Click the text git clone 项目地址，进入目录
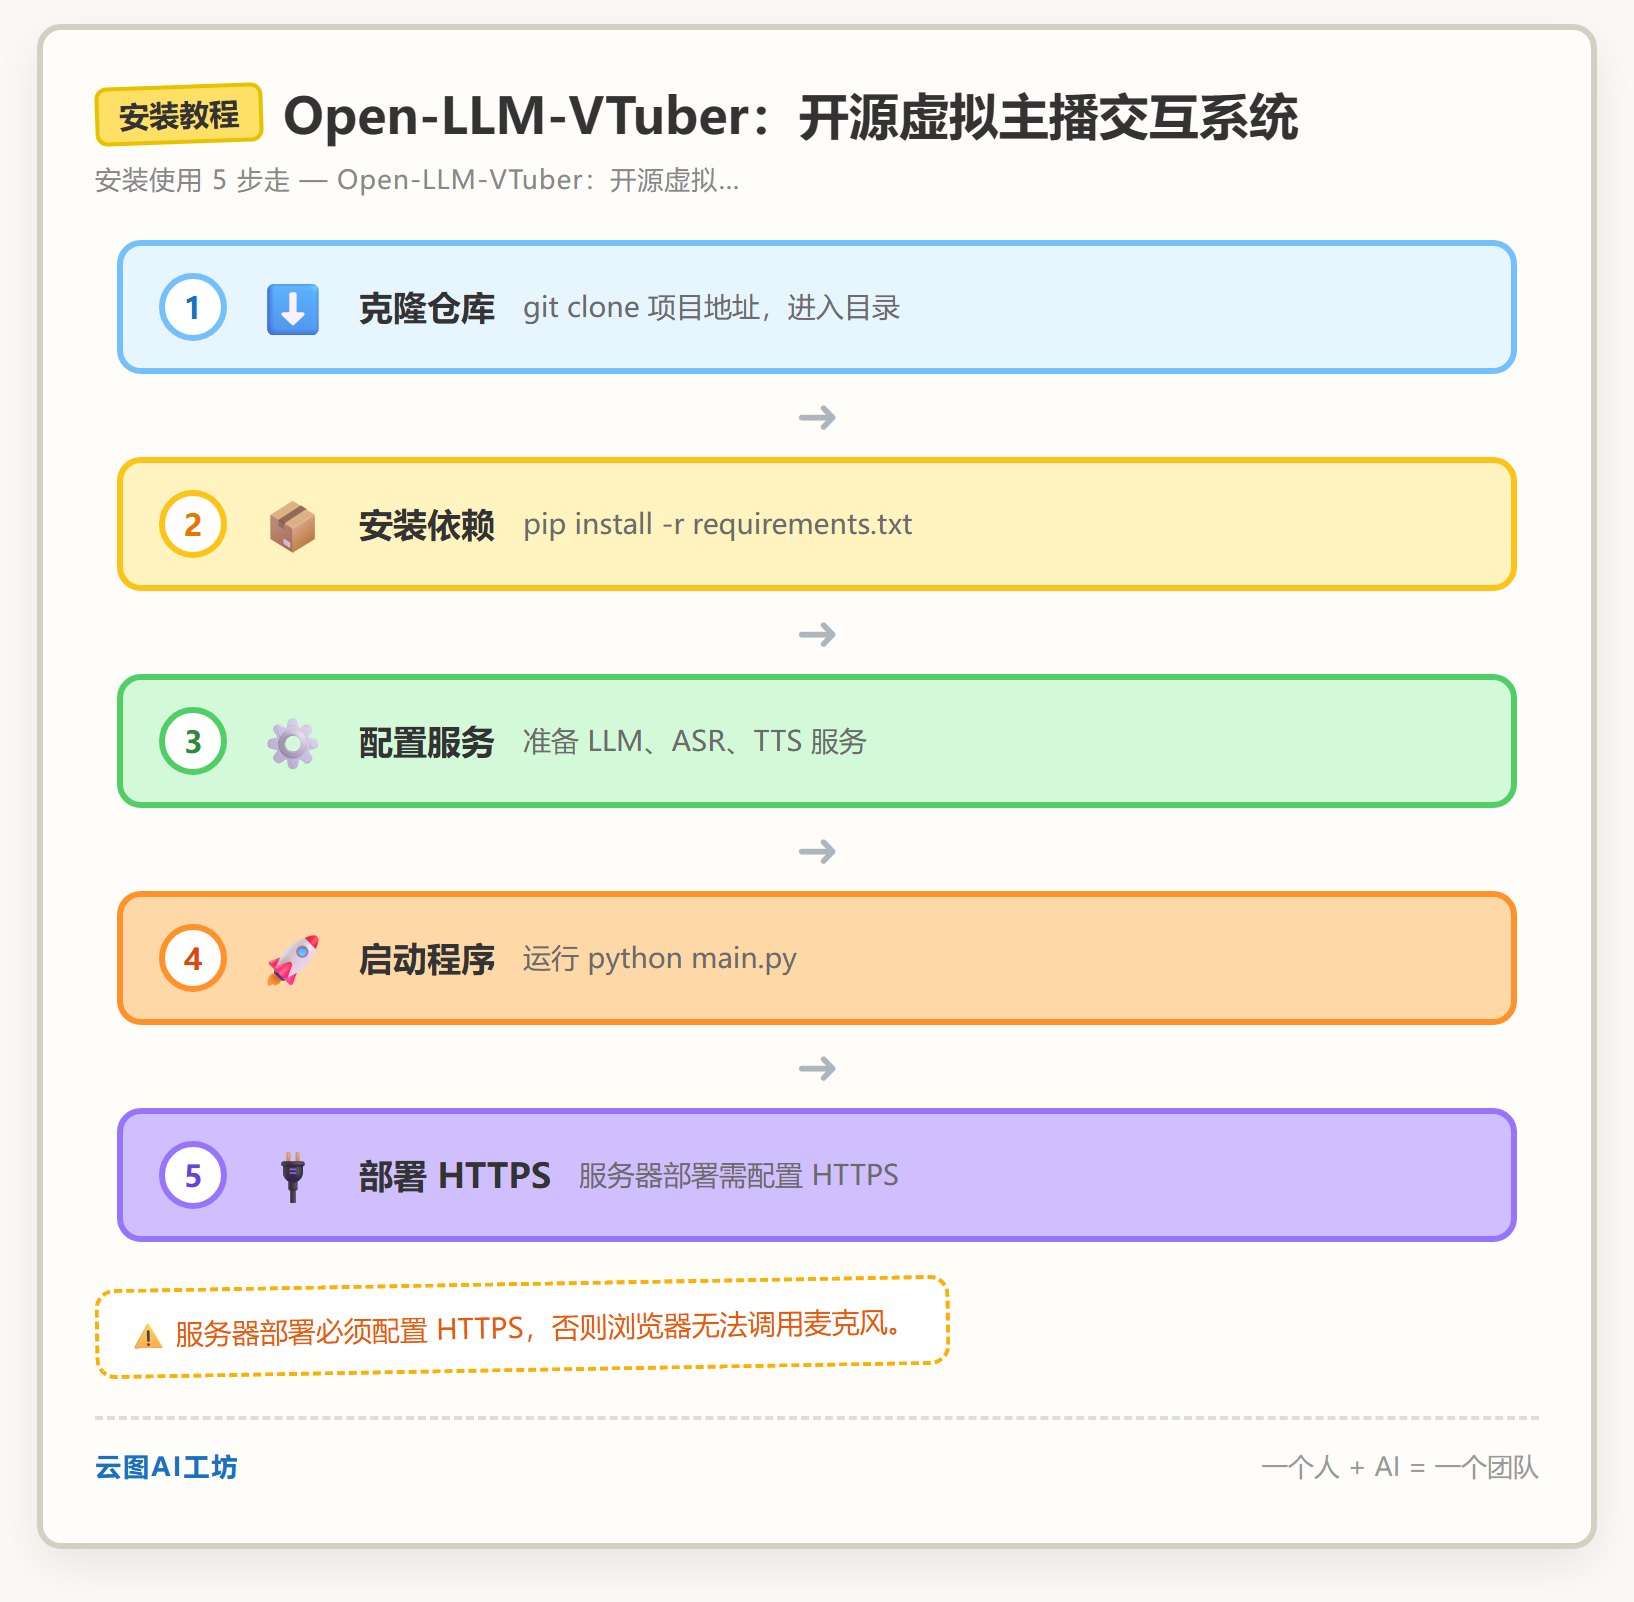This screenshot has height=1602, width=1634. point(712,308)
